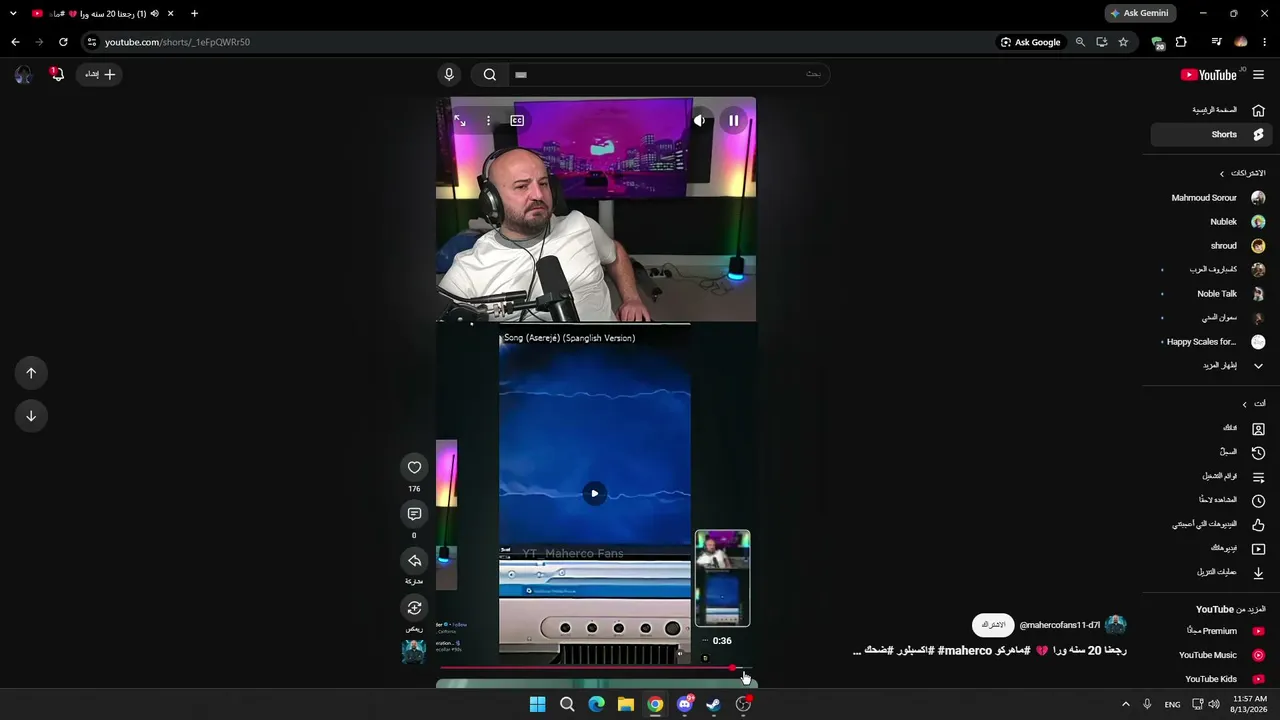Start voice search with the microphone
1280x720 pixels.
coord(449,74)
